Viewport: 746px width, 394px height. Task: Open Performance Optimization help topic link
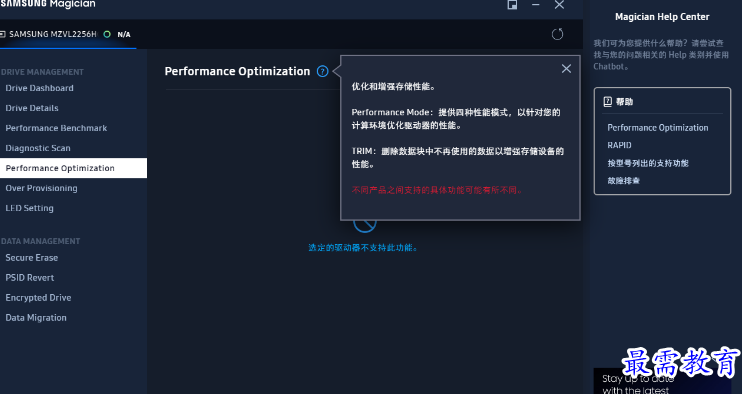[658, 128]
